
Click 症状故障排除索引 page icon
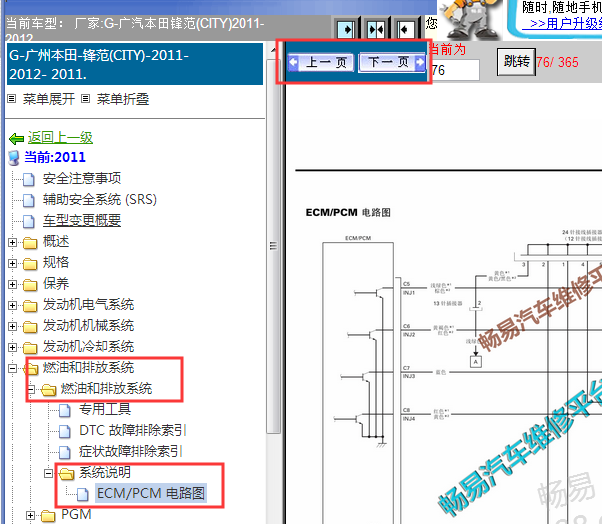(x=65, y=453)
